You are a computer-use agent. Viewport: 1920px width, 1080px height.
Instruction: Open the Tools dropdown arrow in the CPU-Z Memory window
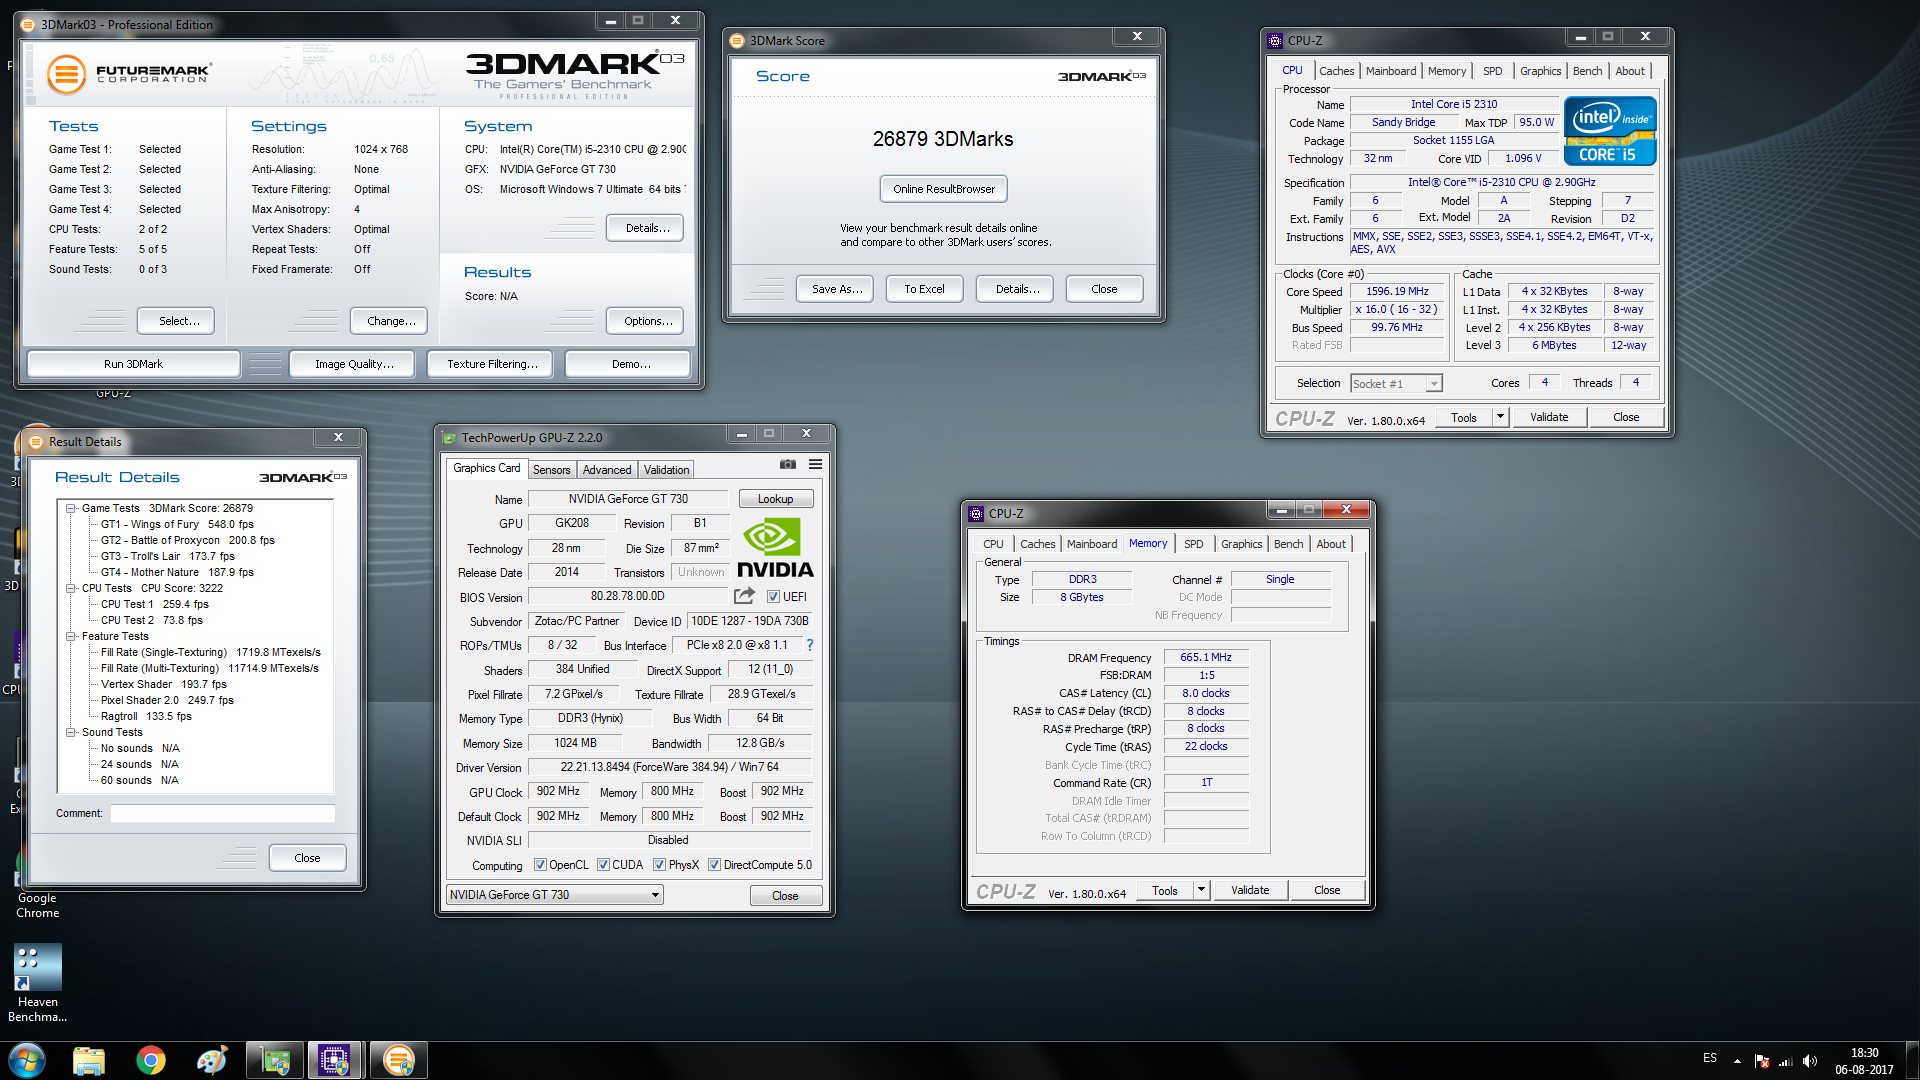coord(1201,890)
